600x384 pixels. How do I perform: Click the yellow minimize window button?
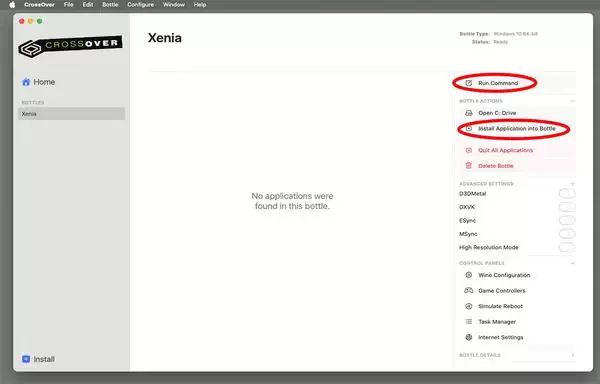[x=31, y=21]
